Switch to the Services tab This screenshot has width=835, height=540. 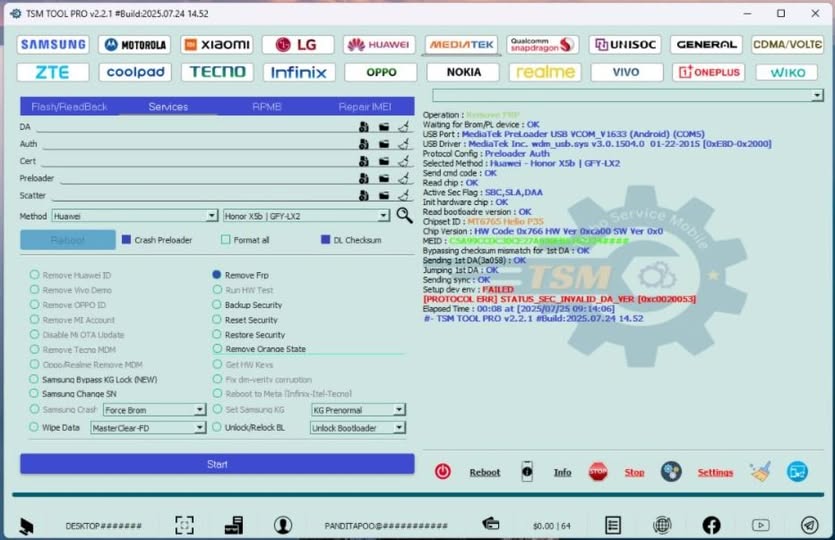coord(168,107)
